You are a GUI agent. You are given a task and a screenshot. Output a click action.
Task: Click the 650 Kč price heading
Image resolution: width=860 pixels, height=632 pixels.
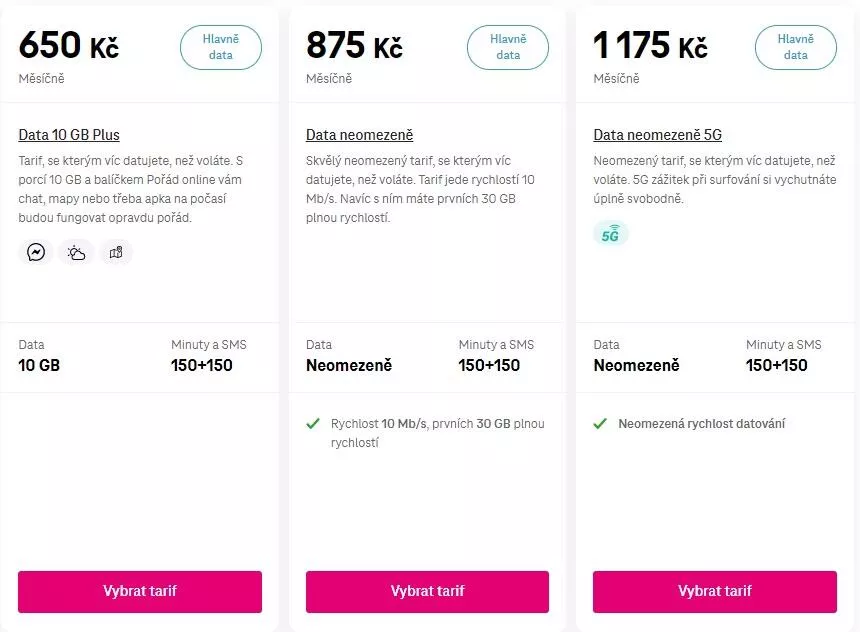point(69,45)
